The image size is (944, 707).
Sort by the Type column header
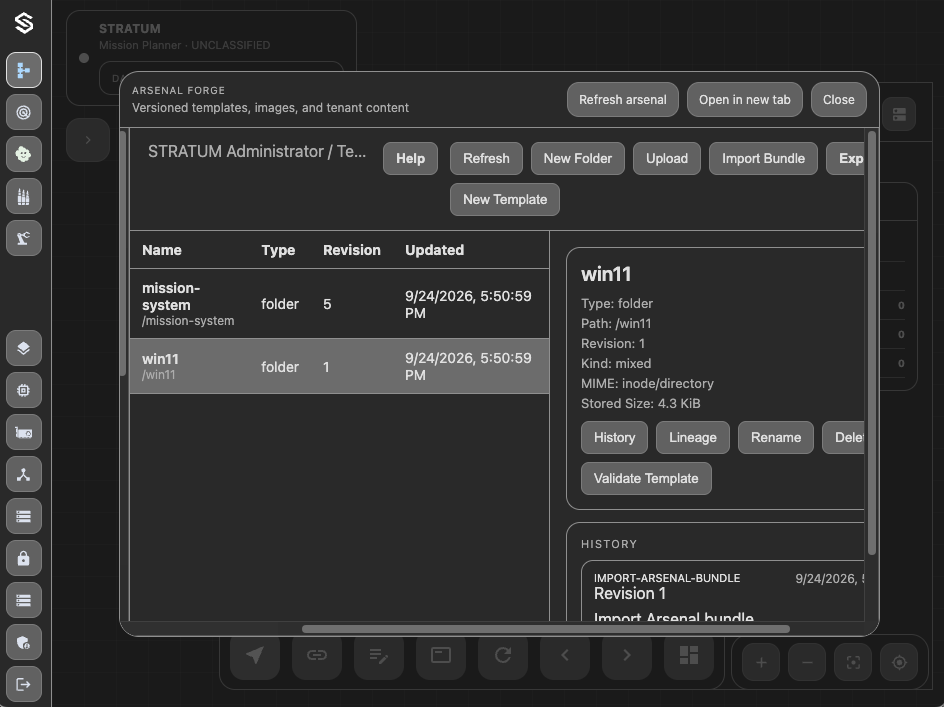point(278,250)
